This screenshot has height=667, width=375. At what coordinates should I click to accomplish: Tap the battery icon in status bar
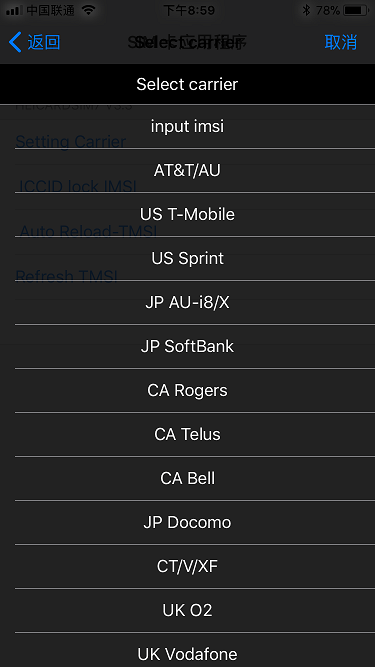[356, 10]
